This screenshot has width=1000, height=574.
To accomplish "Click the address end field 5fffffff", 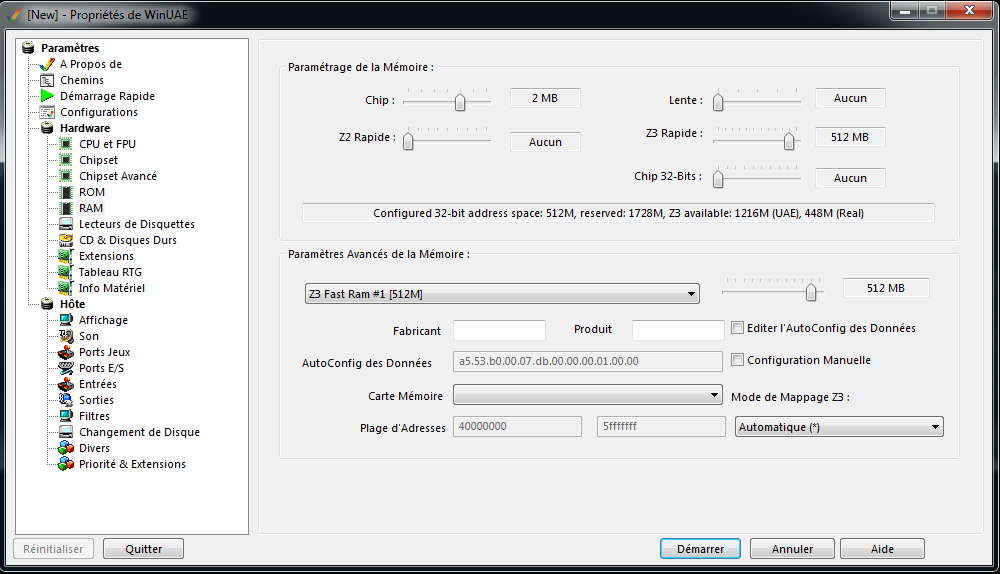I will [x=661, y=426].
